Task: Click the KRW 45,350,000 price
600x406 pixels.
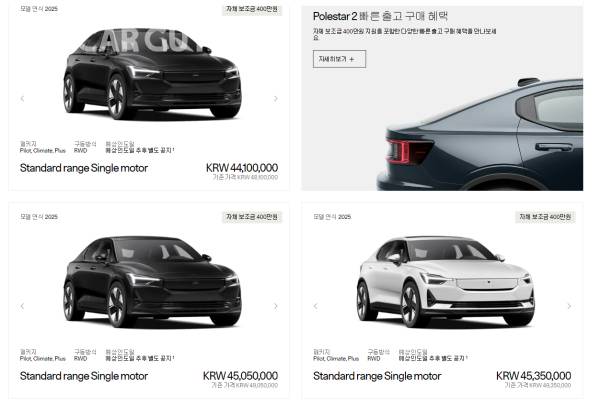Action: tap(533, 376)
